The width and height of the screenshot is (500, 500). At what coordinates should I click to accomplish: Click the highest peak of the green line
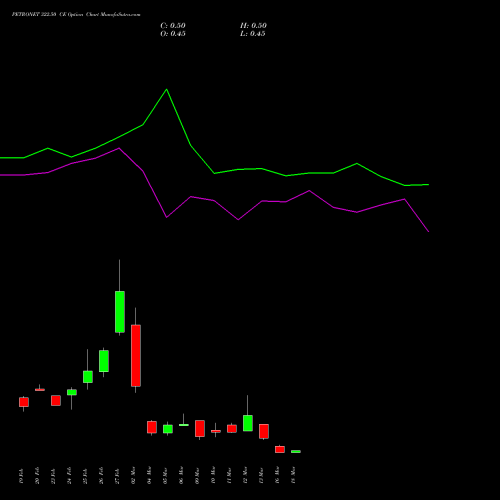click(167, 89)
